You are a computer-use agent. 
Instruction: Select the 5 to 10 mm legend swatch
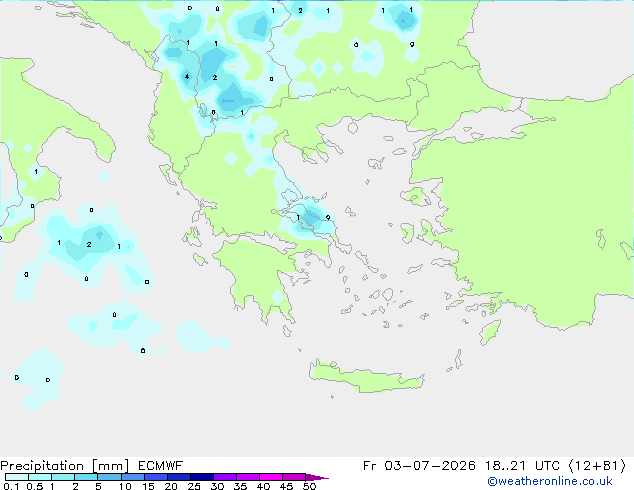pos(109,477)
